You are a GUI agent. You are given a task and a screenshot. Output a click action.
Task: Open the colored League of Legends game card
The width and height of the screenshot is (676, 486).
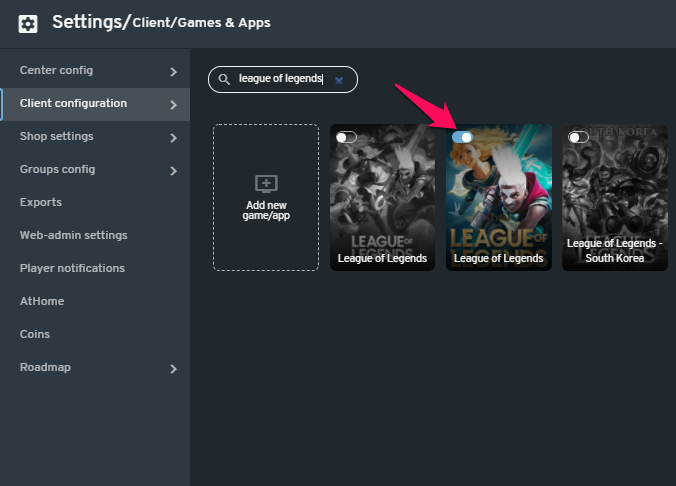pos(499,198)
